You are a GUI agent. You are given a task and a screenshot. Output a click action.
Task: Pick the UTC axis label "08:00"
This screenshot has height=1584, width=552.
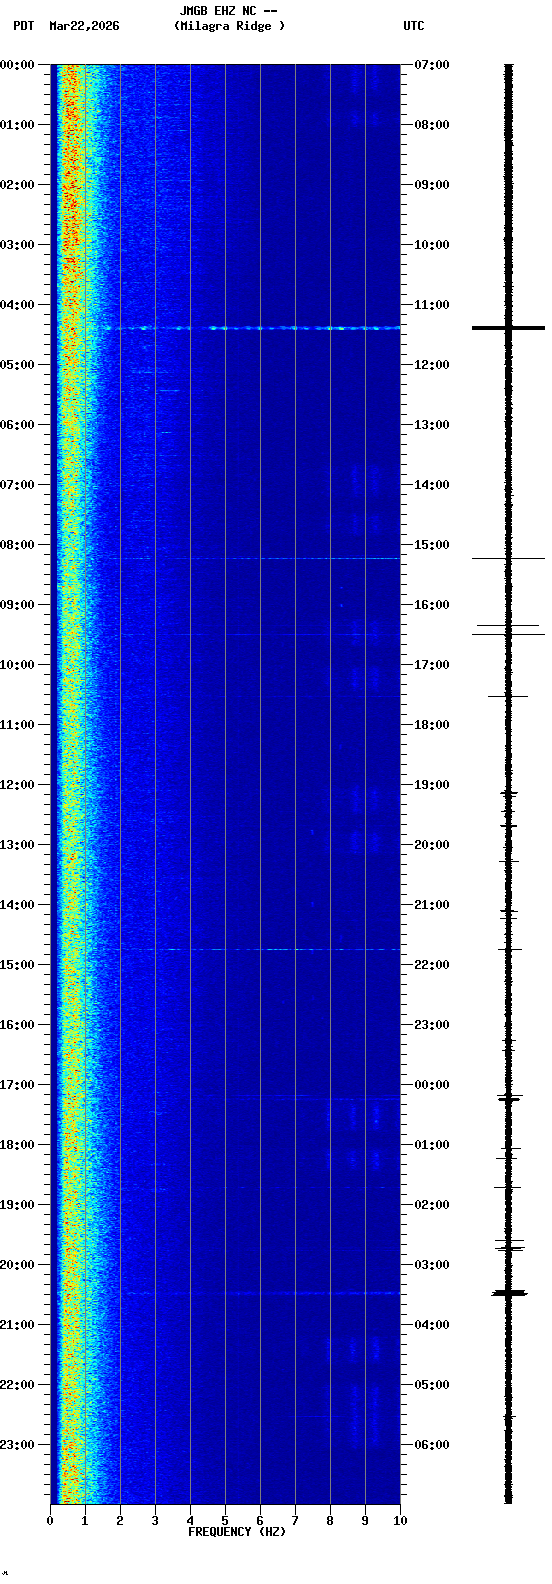[431, 125]
